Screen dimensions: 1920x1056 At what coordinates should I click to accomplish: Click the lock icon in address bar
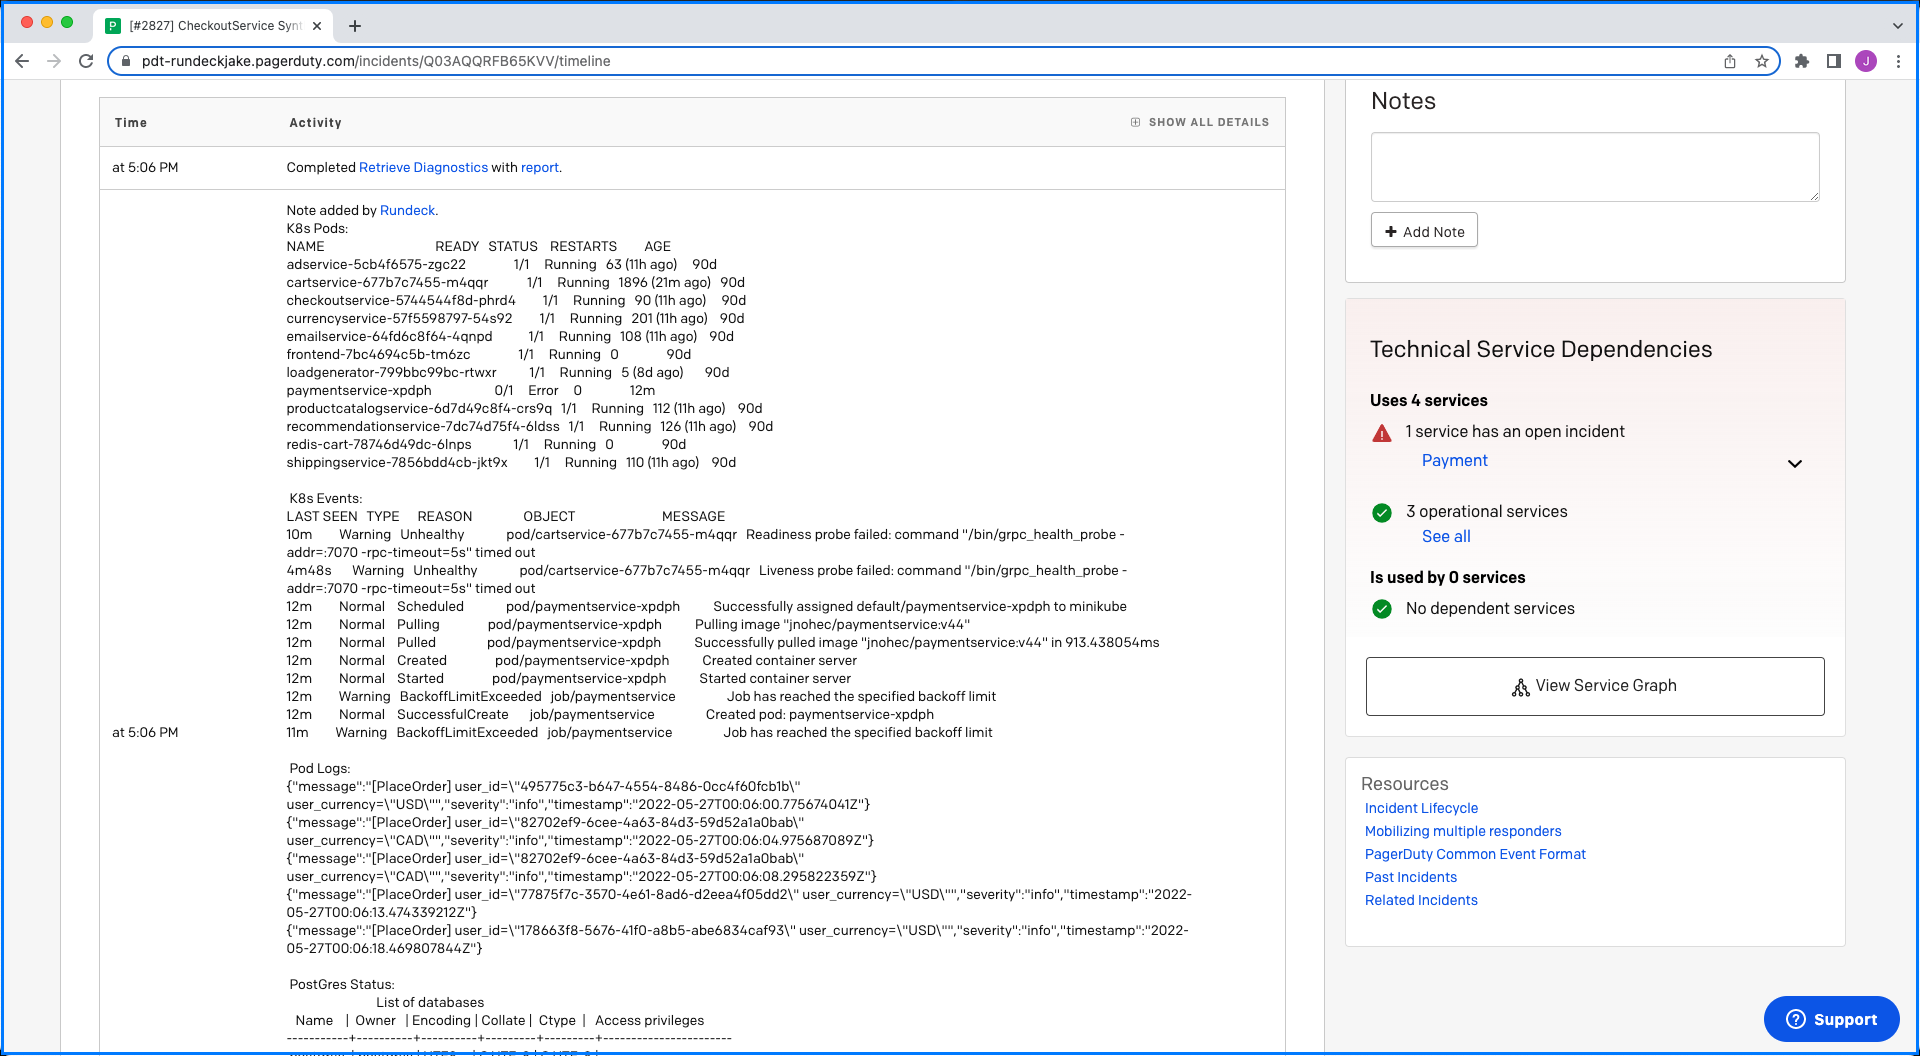pyautogui.click(x=126, y=61)
